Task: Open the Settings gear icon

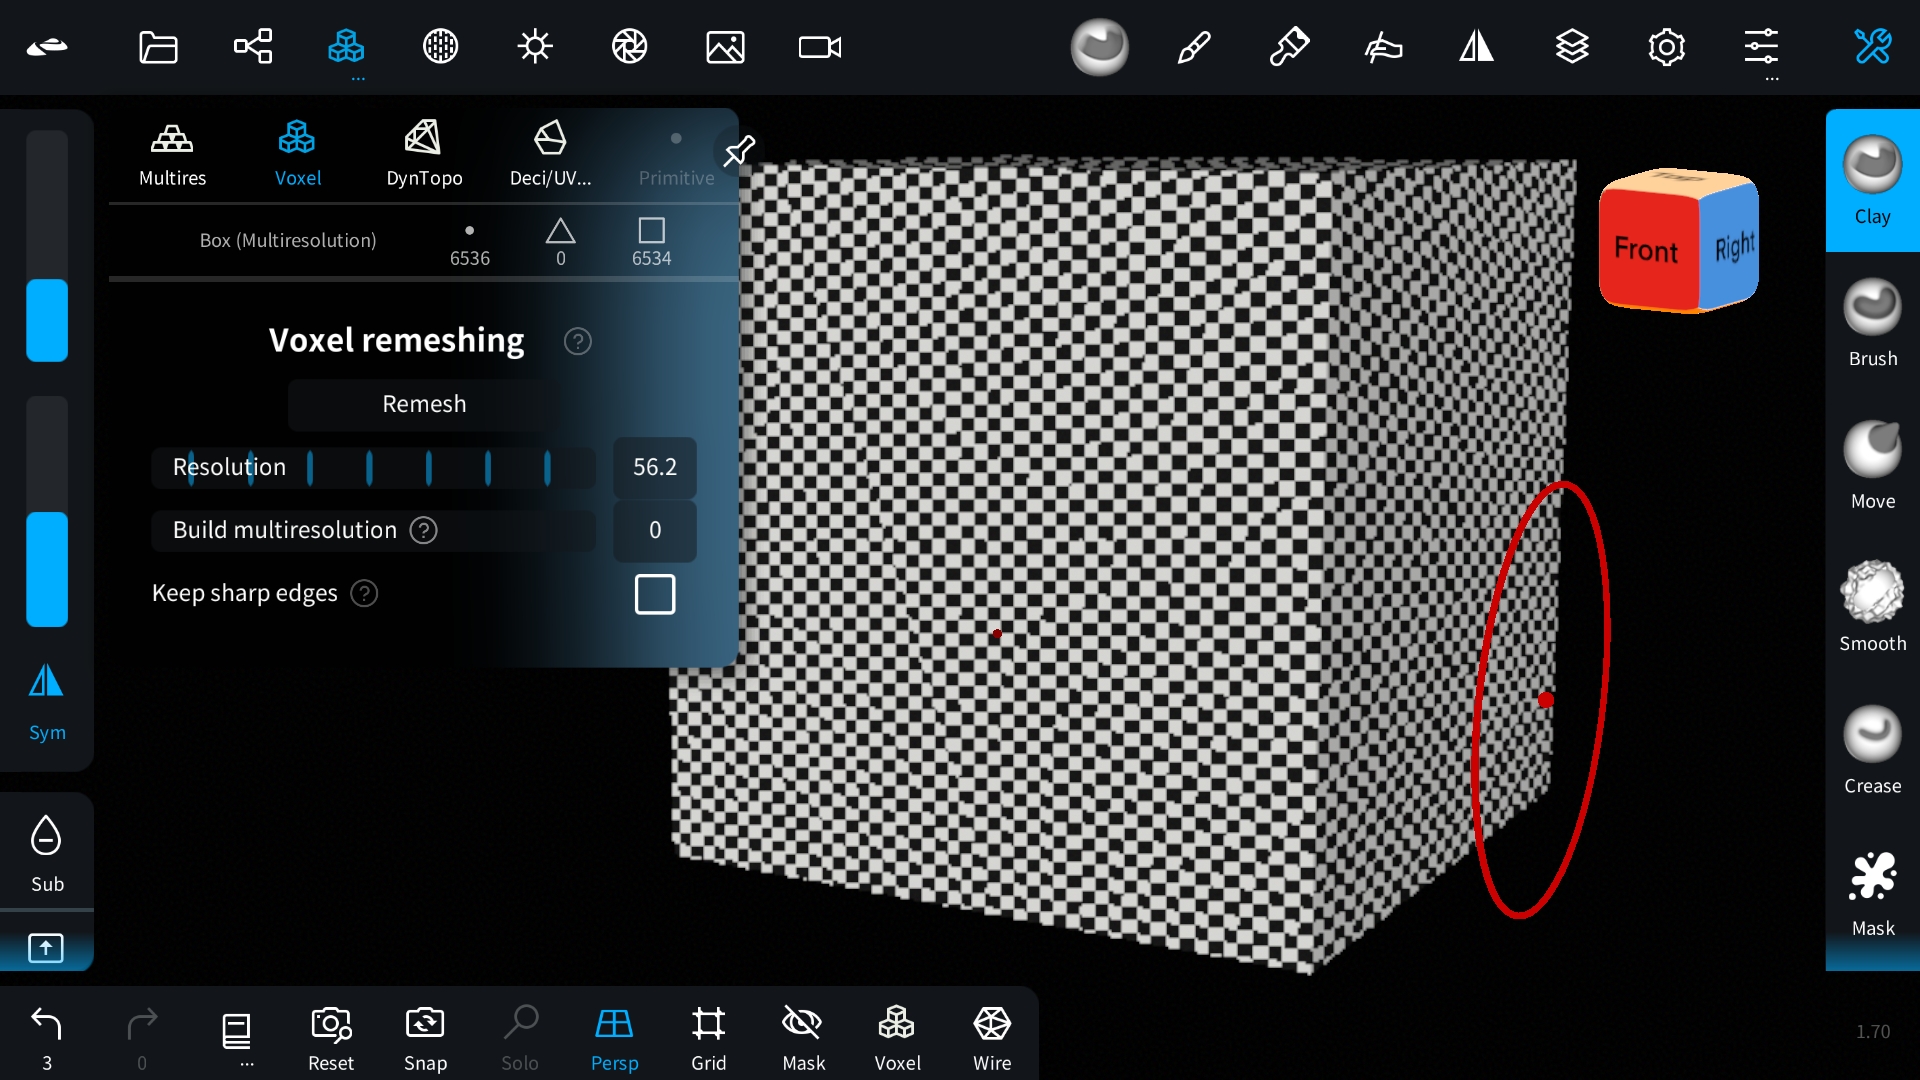Action: point(1666,47)
